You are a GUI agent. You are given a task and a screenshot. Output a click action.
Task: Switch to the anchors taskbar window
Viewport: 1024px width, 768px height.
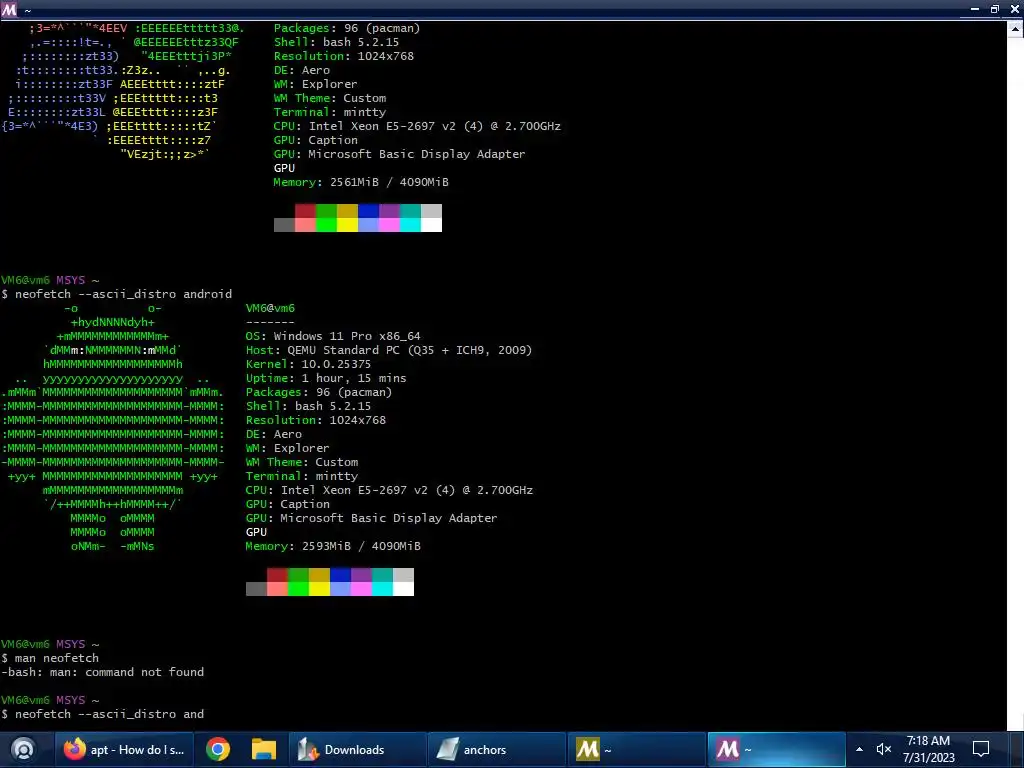[496, 749]
